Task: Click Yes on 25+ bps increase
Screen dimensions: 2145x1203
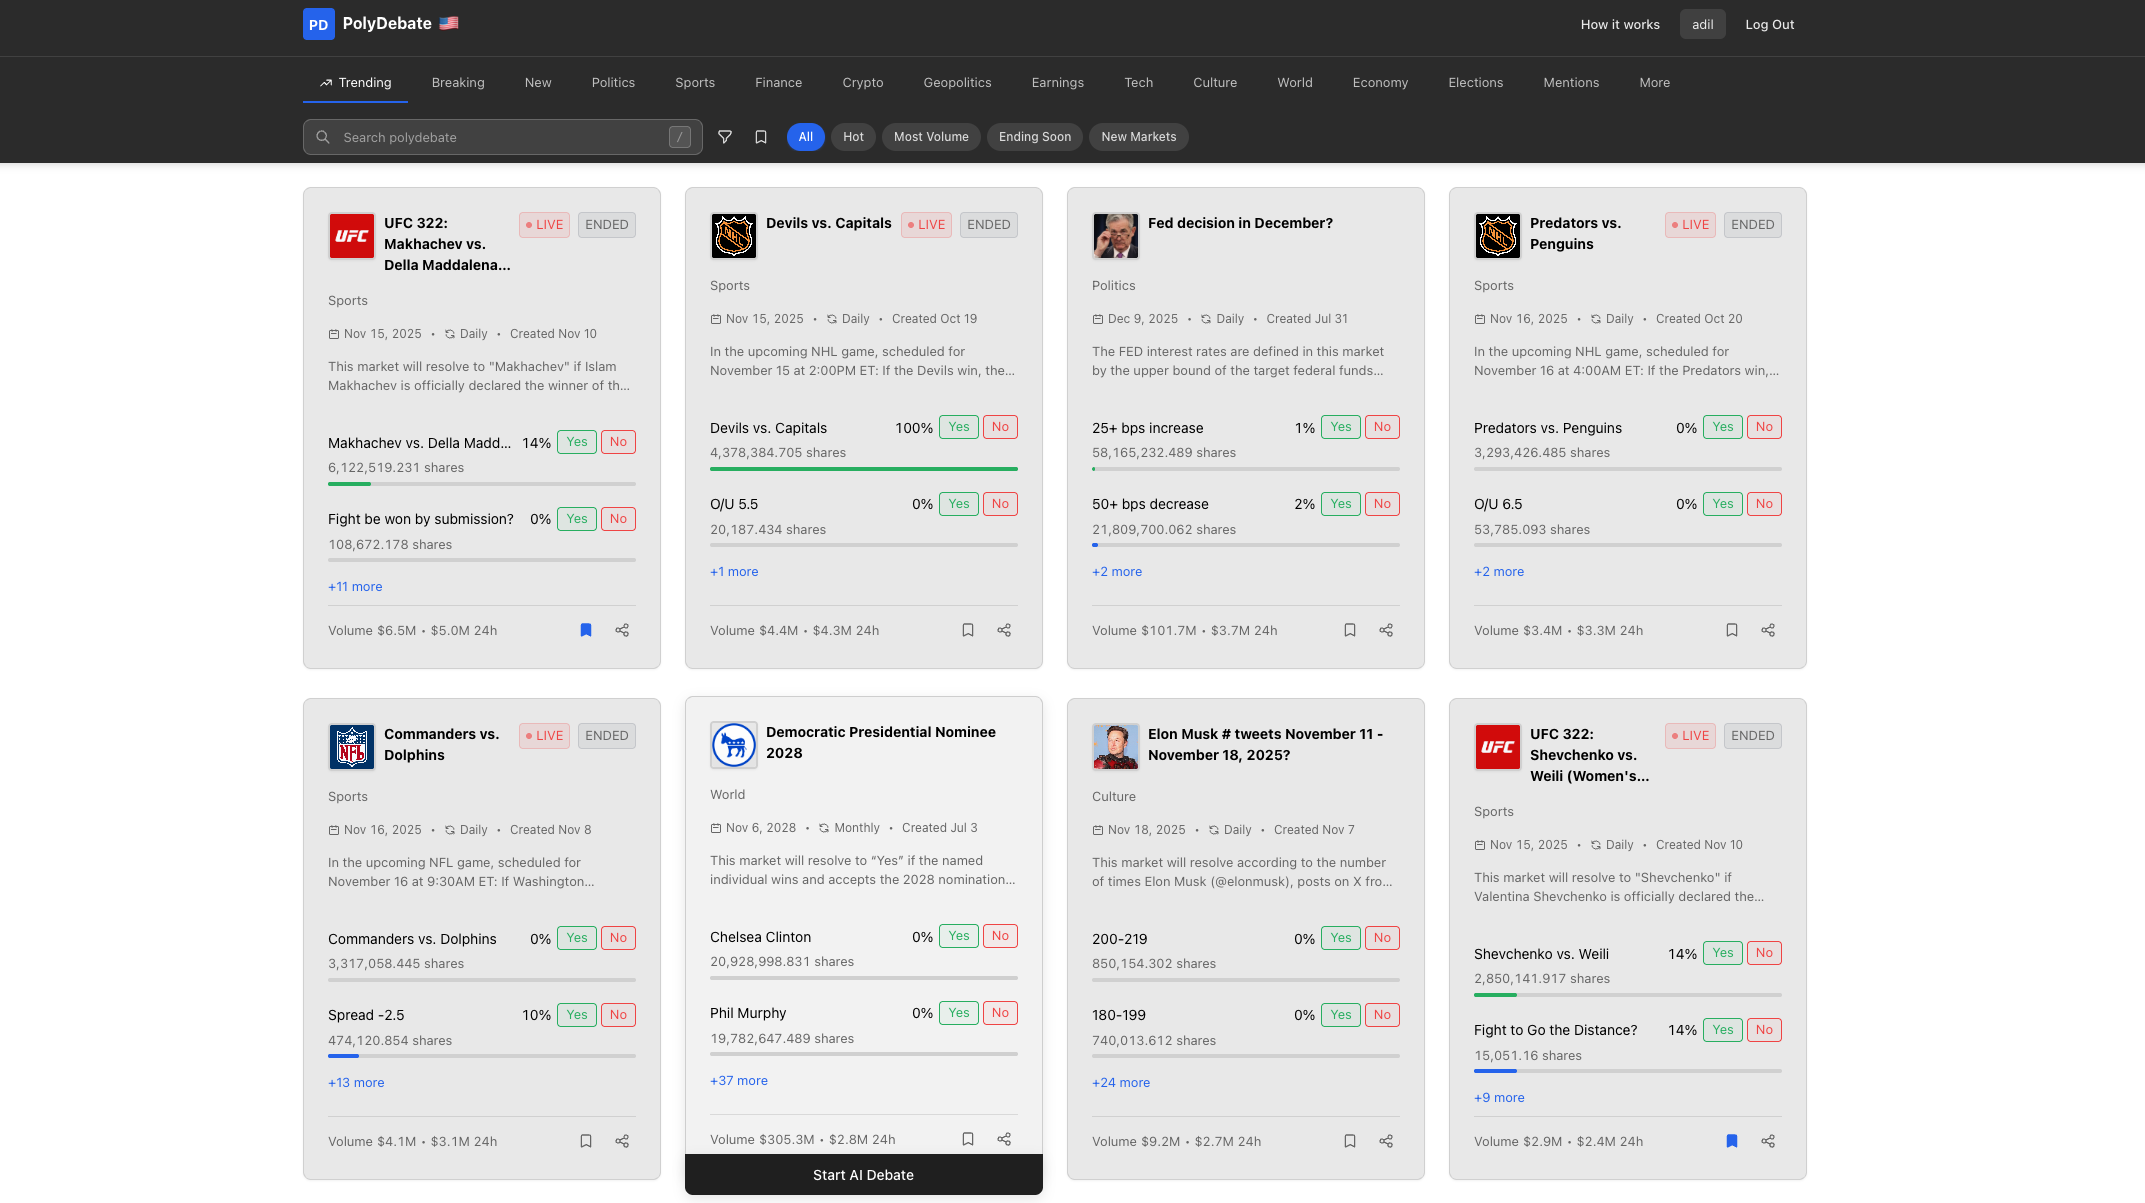Action: (x=1340, y=427)
